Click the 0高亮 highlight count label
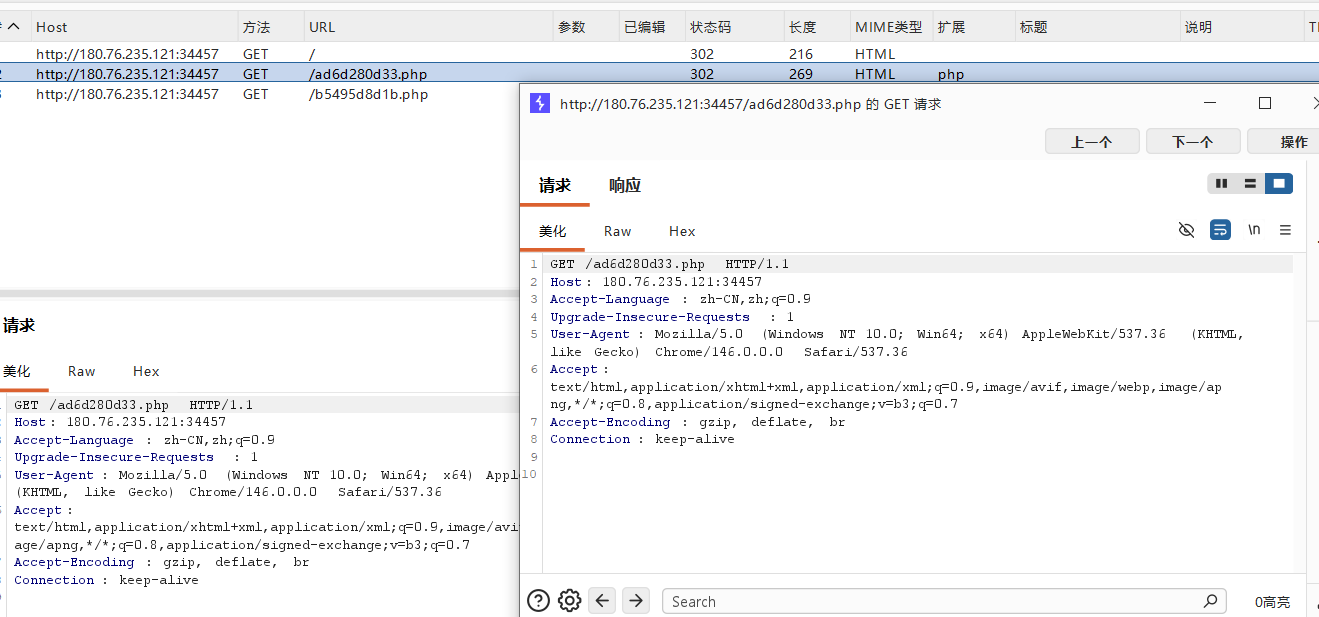Screen dimensions: 1319x617 tap(1272, 602)
